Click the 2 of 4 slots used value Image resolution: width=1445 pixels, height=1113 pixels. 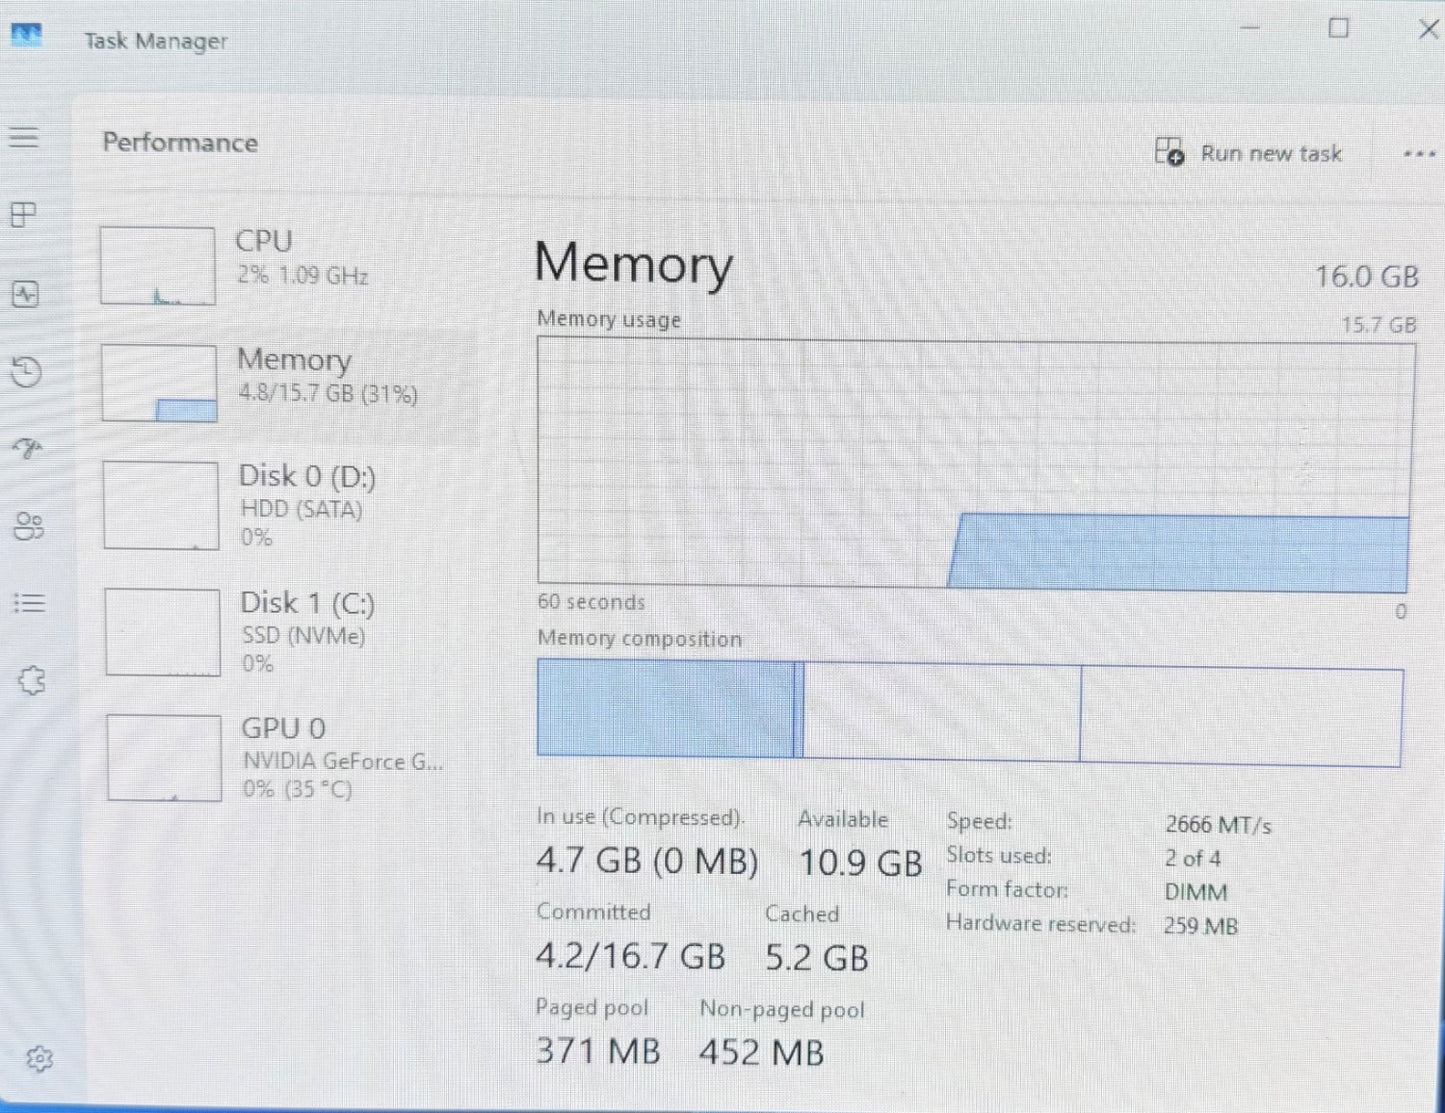[1192, 858]
